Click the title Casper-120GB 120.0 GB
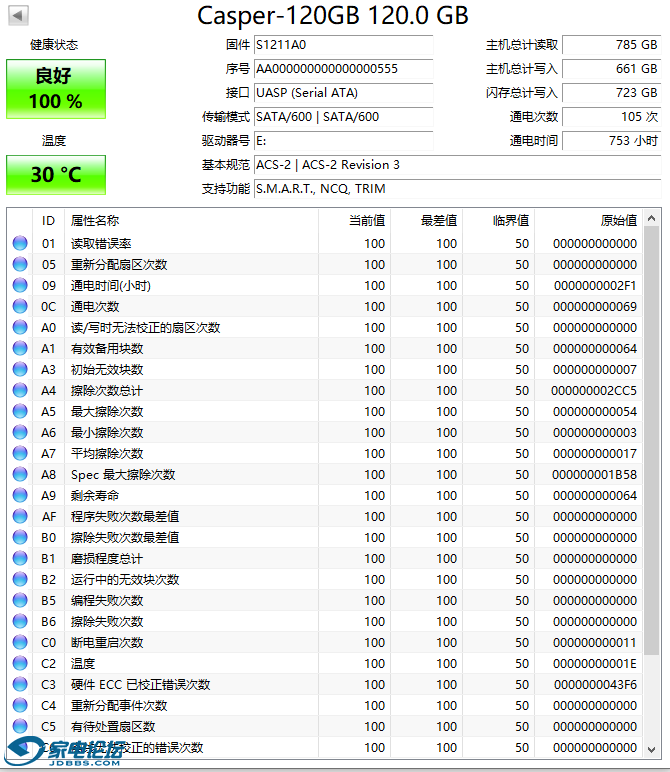Screen dimensions: 670x772 333,16
